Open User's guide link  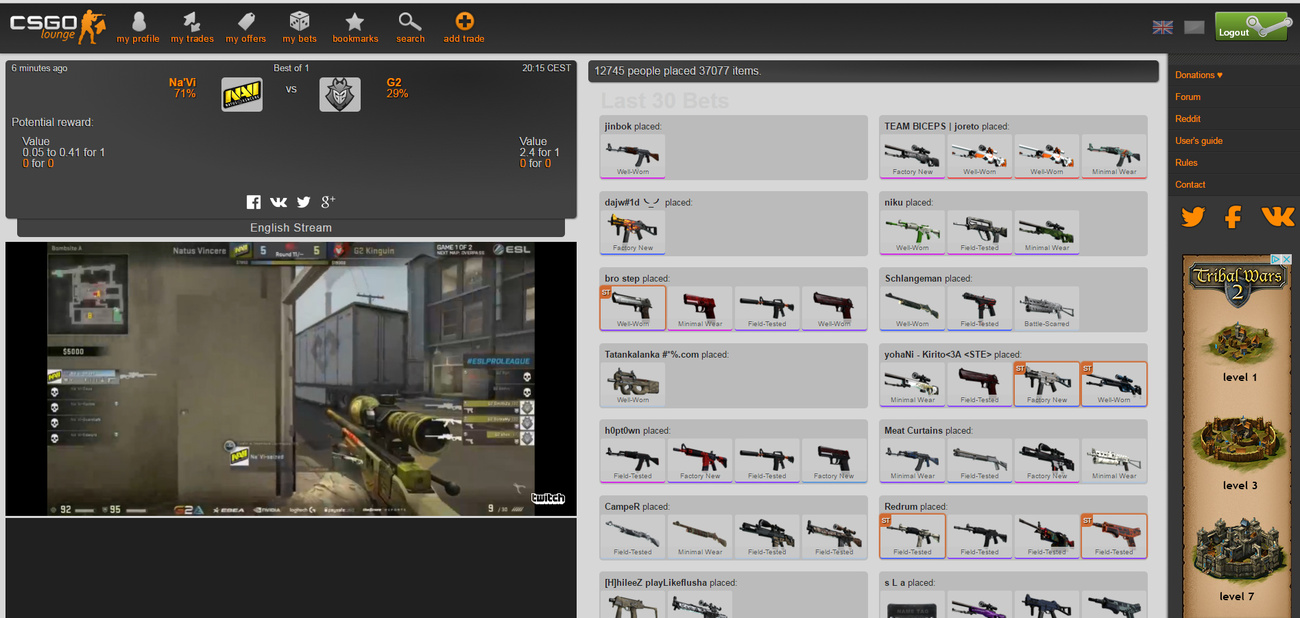1199,141
